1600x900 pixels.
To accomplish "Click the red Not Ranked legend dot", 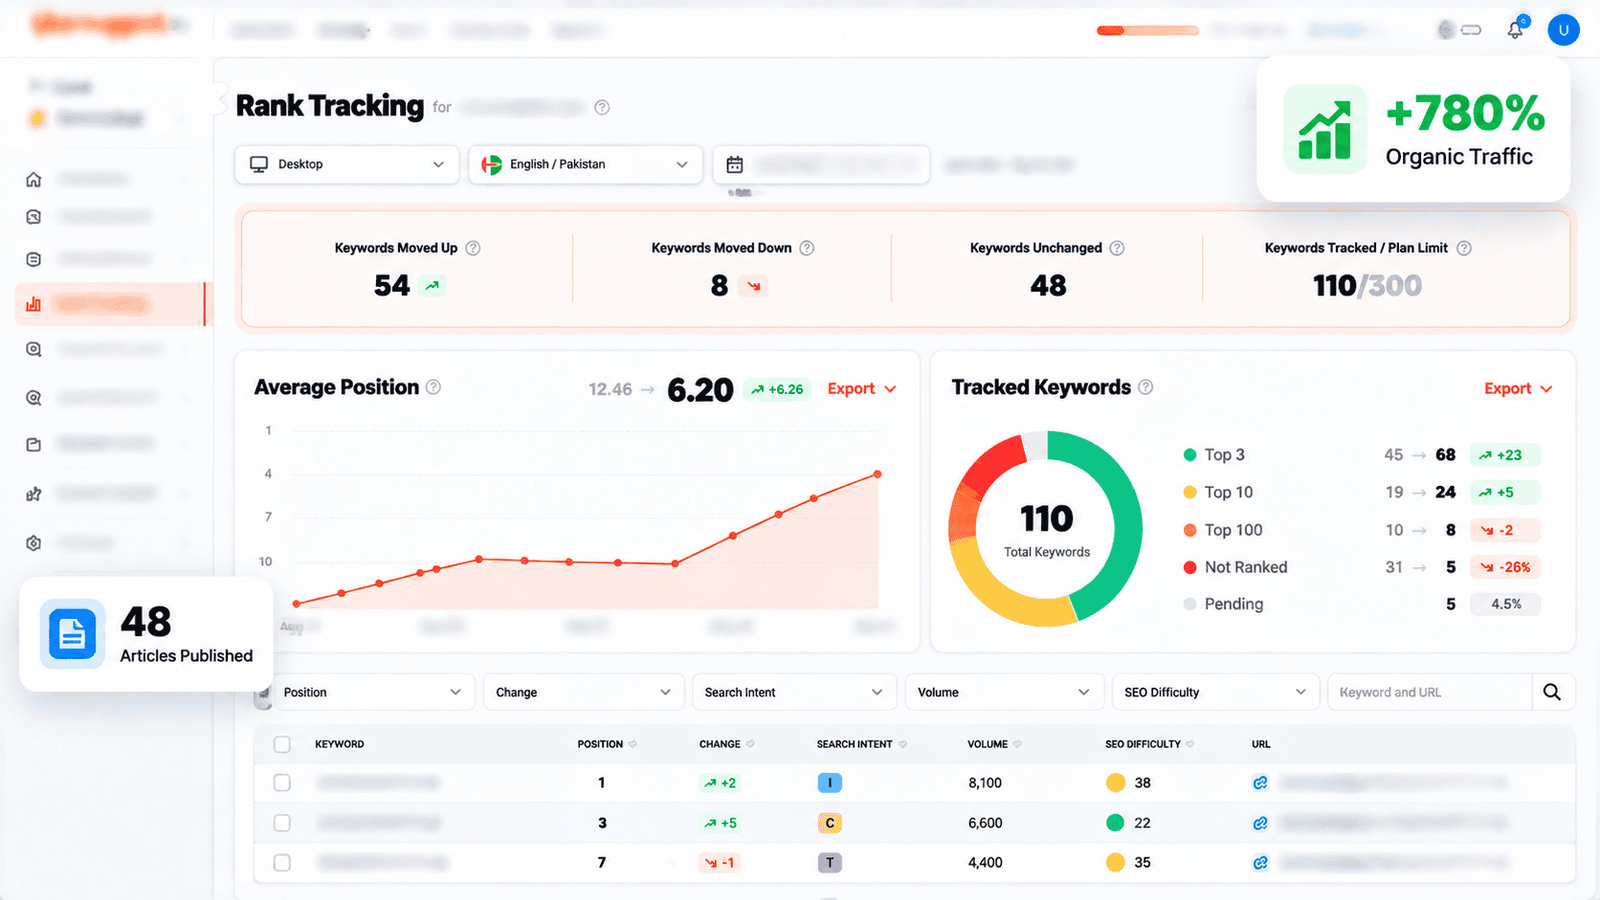I will tap(1190, 567).
